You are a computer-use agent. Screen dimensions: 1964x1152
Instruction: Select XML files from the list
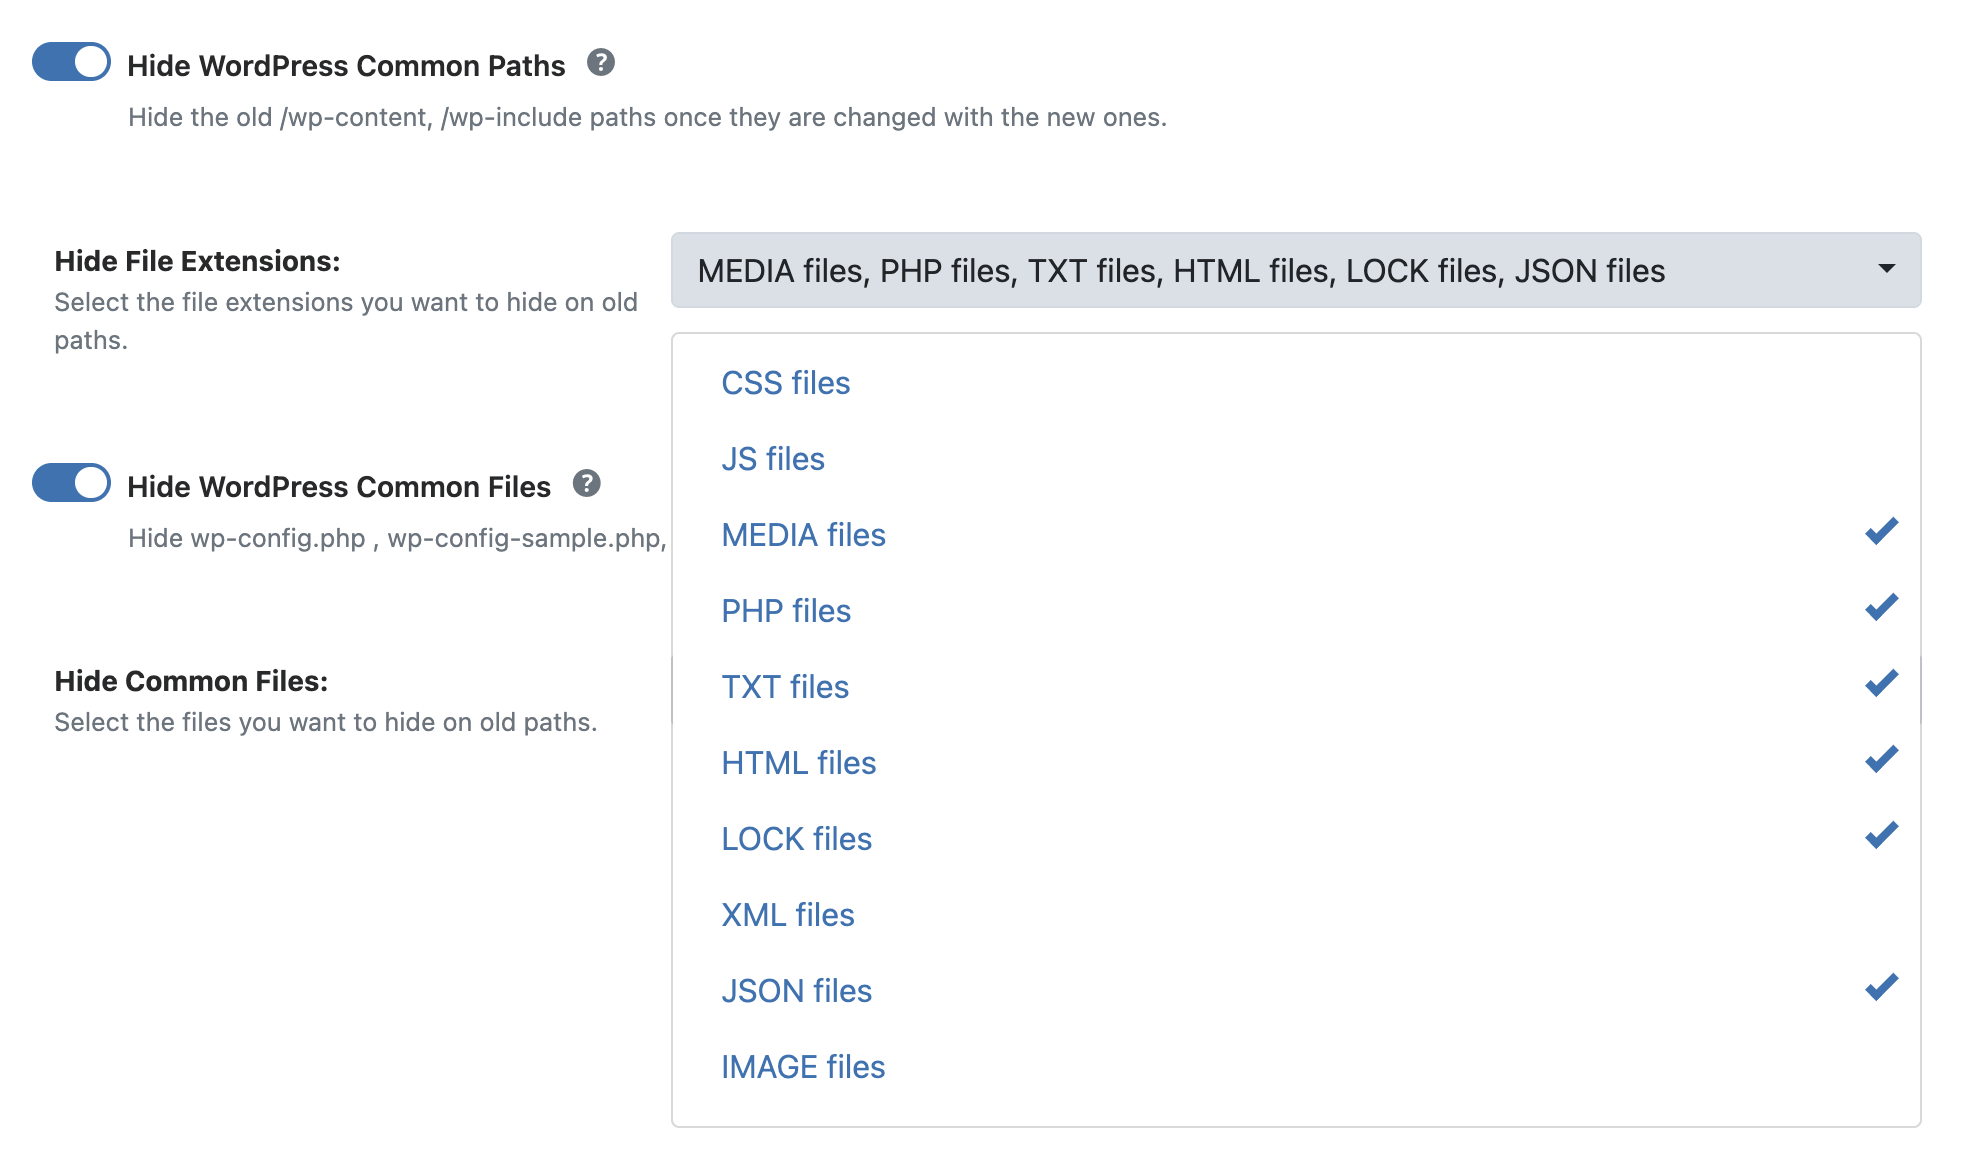(788, 914)
